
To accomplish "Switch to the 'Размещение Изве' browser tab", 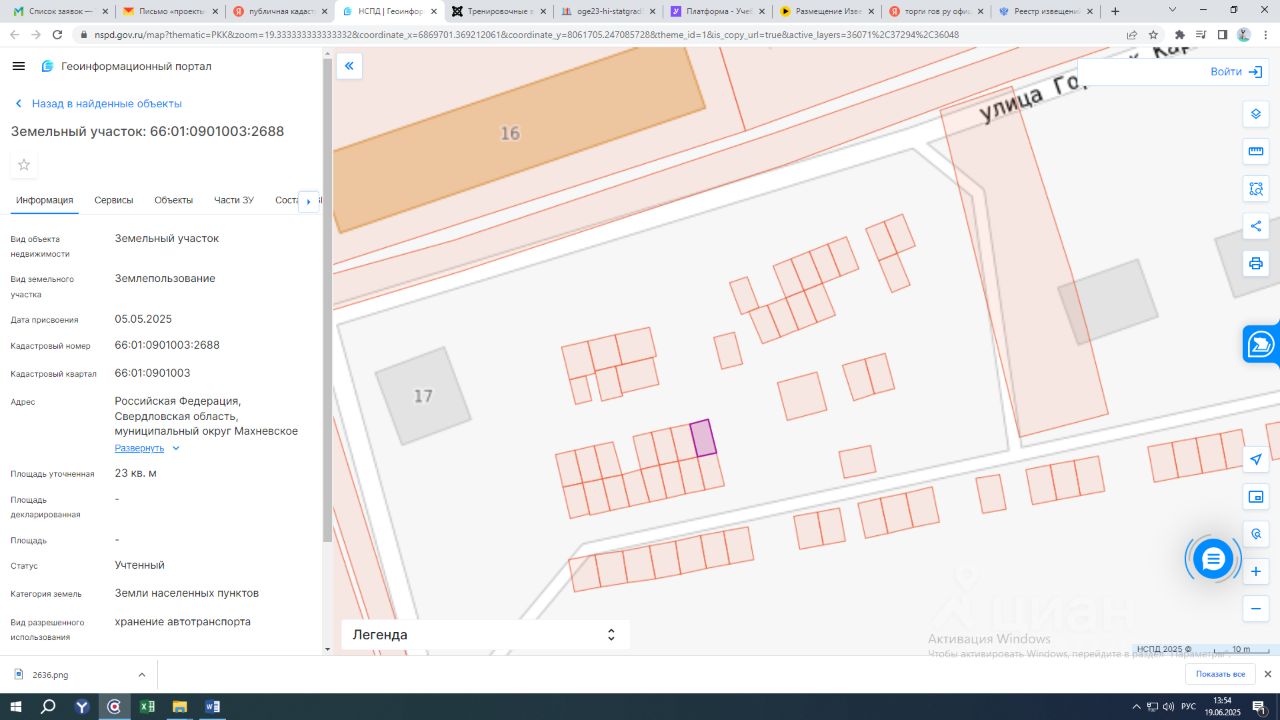I will pyautogui.click(x=828, y=11).
